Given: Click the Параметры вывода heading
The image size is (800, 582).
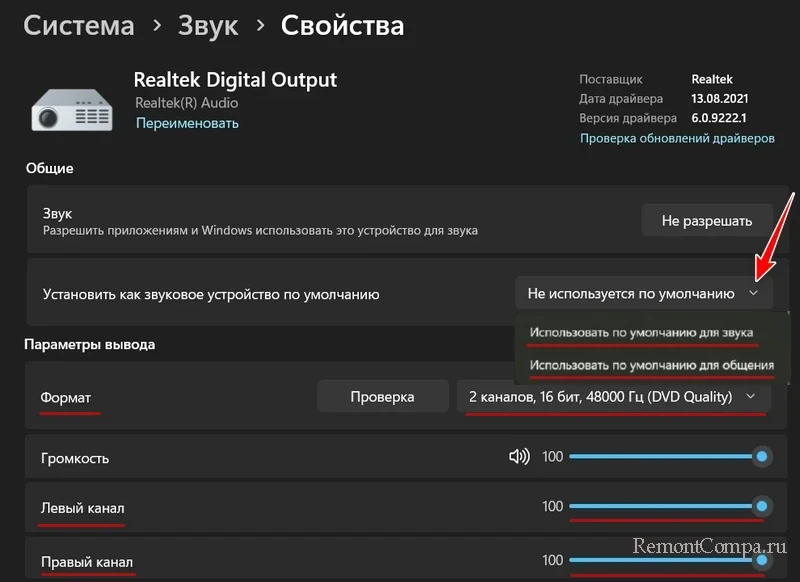Looking at the screenshot, I should click(90, 345).
